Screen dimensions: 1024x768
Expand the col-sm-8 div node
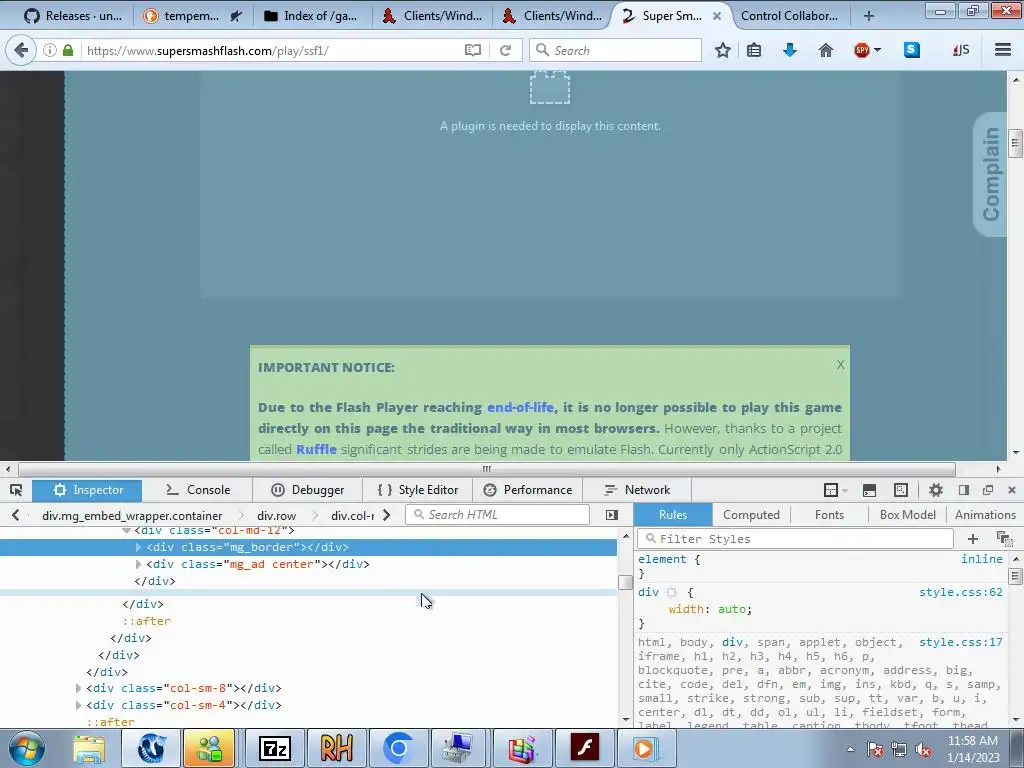[x=78, y=688]
